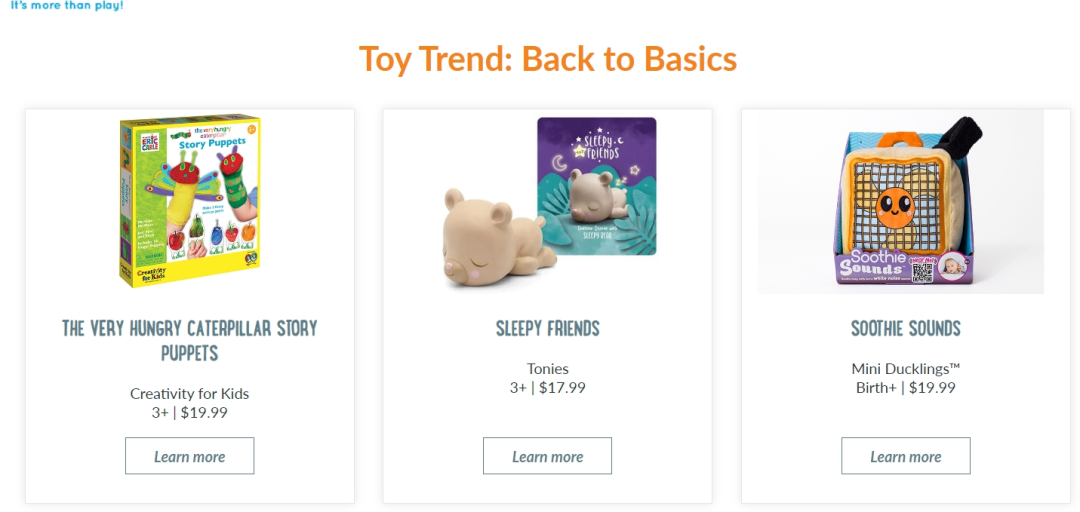Screen dimensions: 1080x512
Task: Click the It's more than play tagline
Action: click(x=66, y=5)
